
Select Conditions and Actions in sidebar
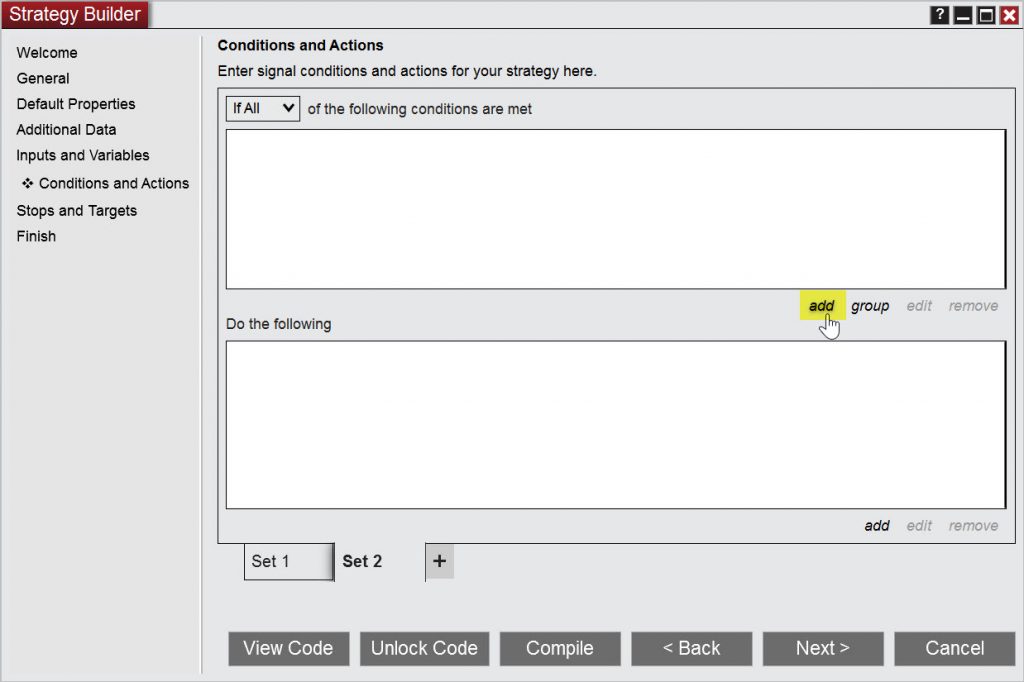(114, 184)
